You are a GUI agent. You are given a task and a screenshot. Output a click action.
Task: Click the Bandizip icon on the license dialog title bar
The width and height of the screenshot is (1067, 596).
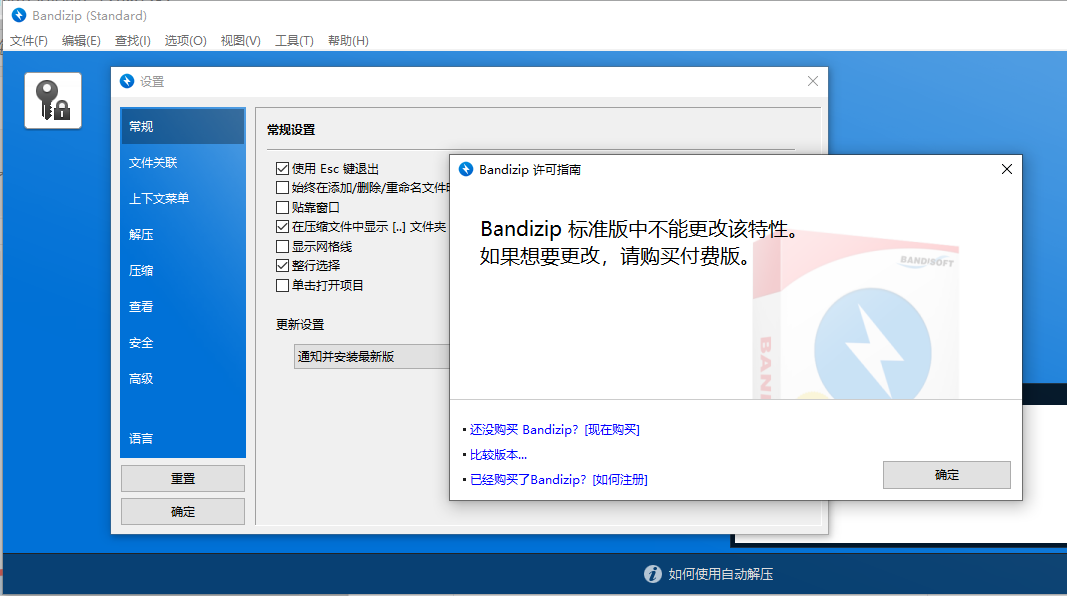464,169
